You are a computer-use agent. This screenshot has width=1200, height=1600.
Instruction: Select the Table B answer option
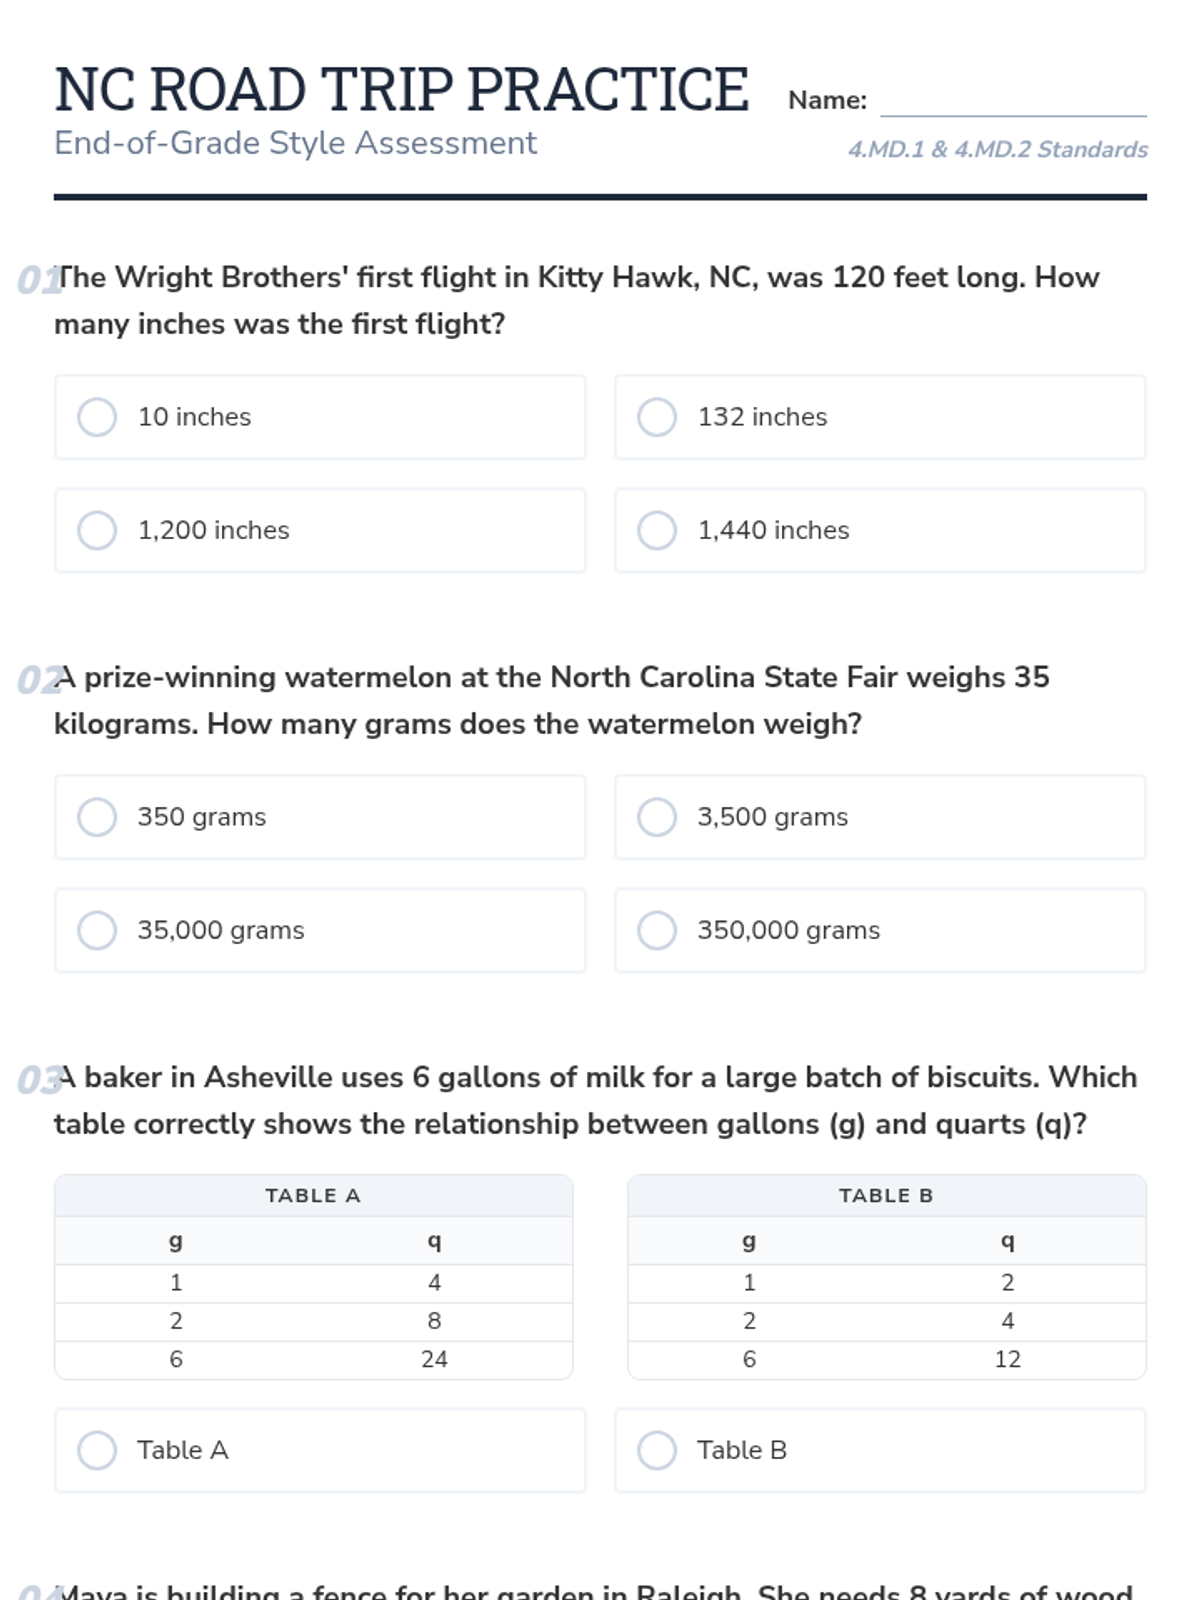pyautogui.click(x=657, y=1450)
